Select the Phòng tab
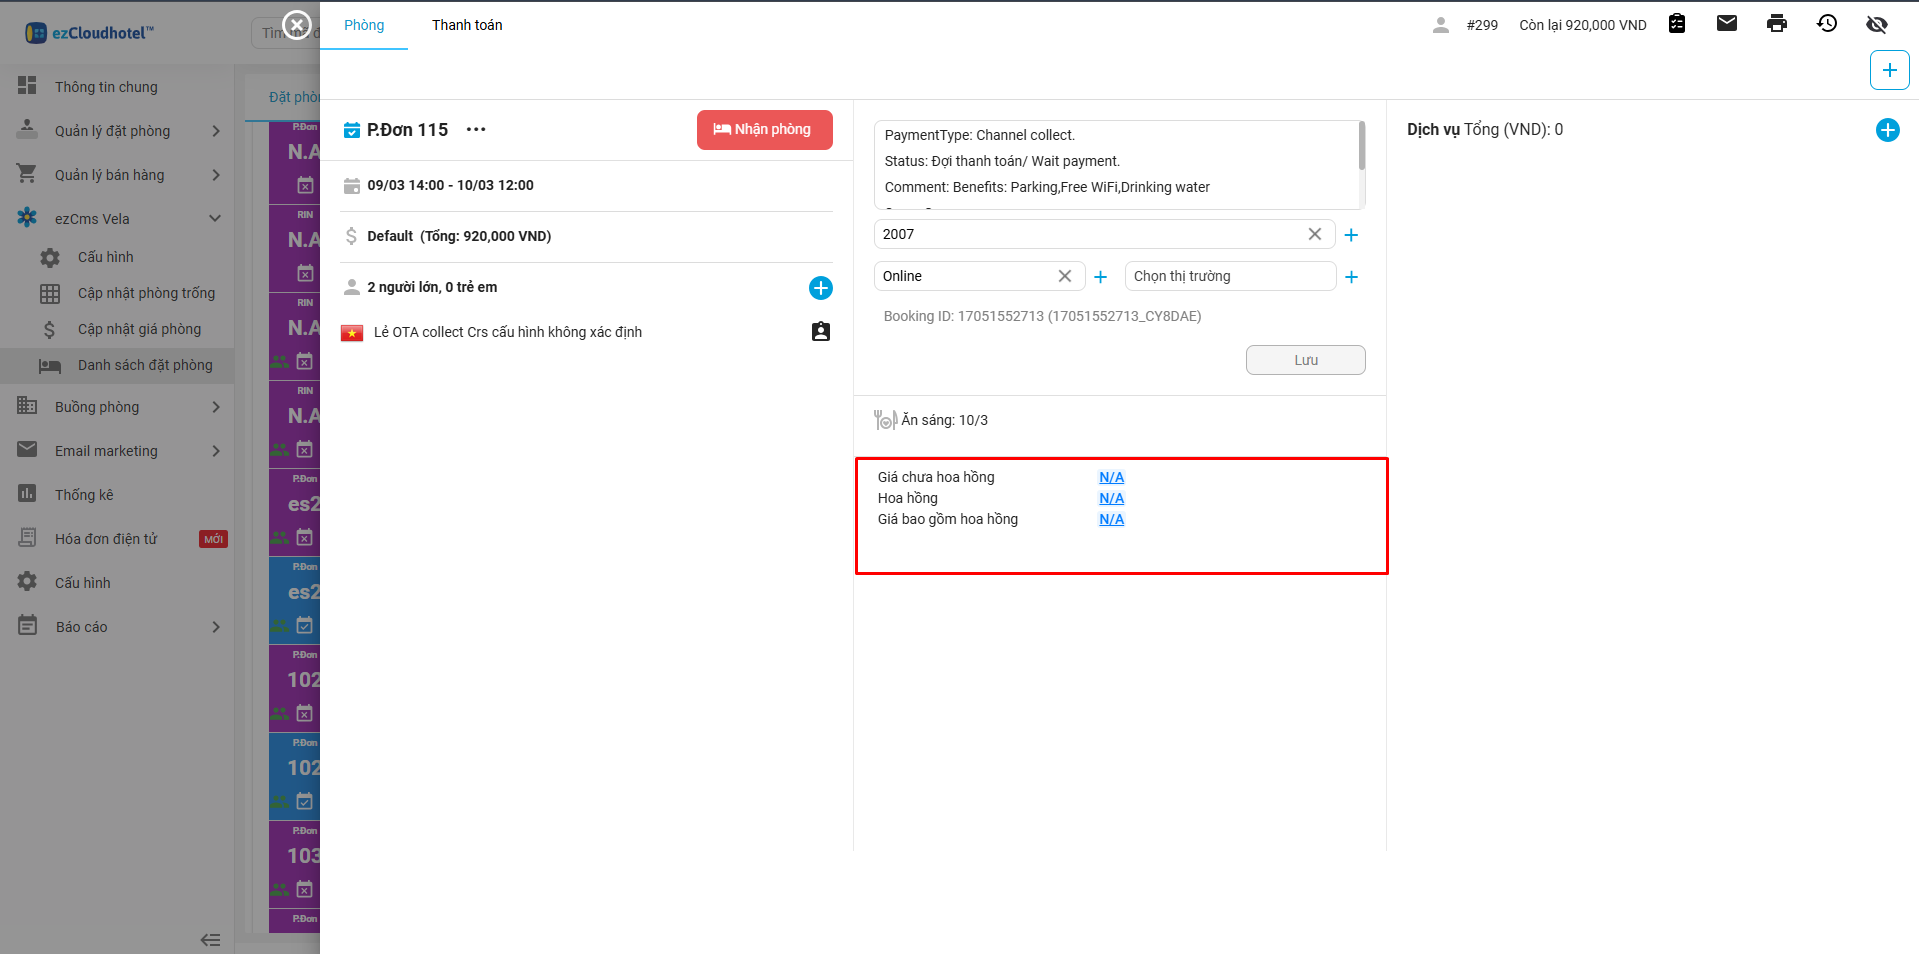The image size is (1919, 954). click(364, 25)
